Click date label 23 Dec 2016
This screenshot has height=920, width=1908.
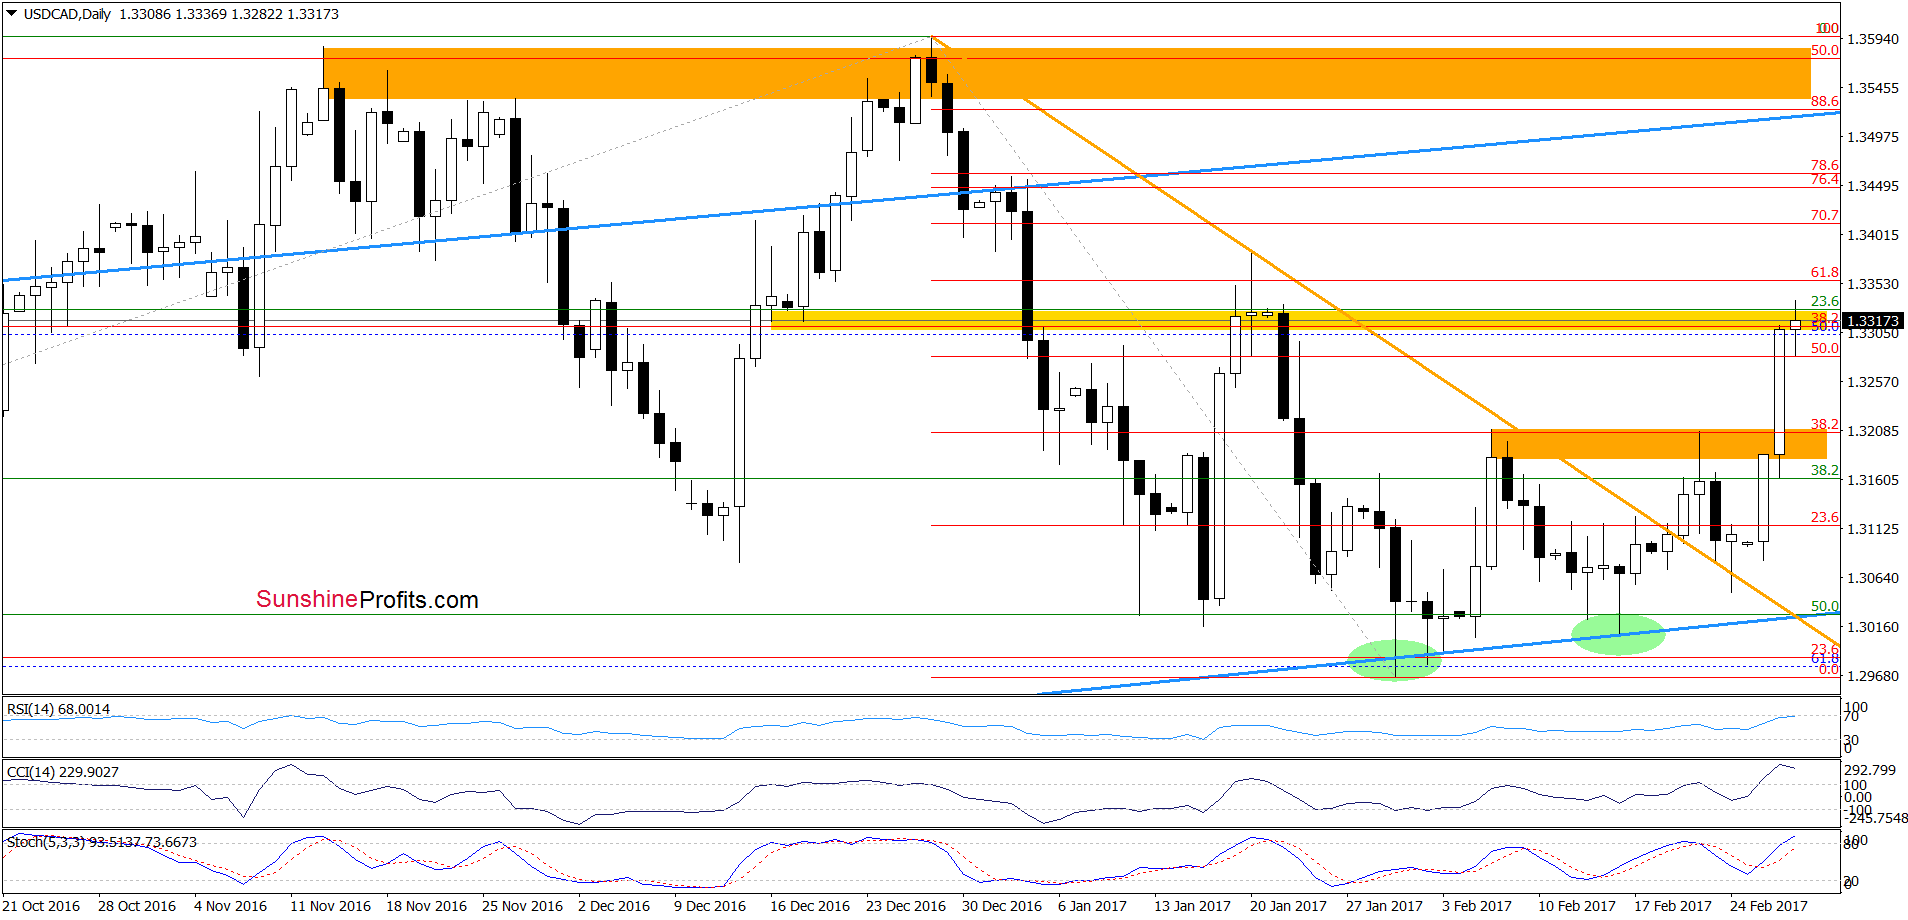click(906, 906)
